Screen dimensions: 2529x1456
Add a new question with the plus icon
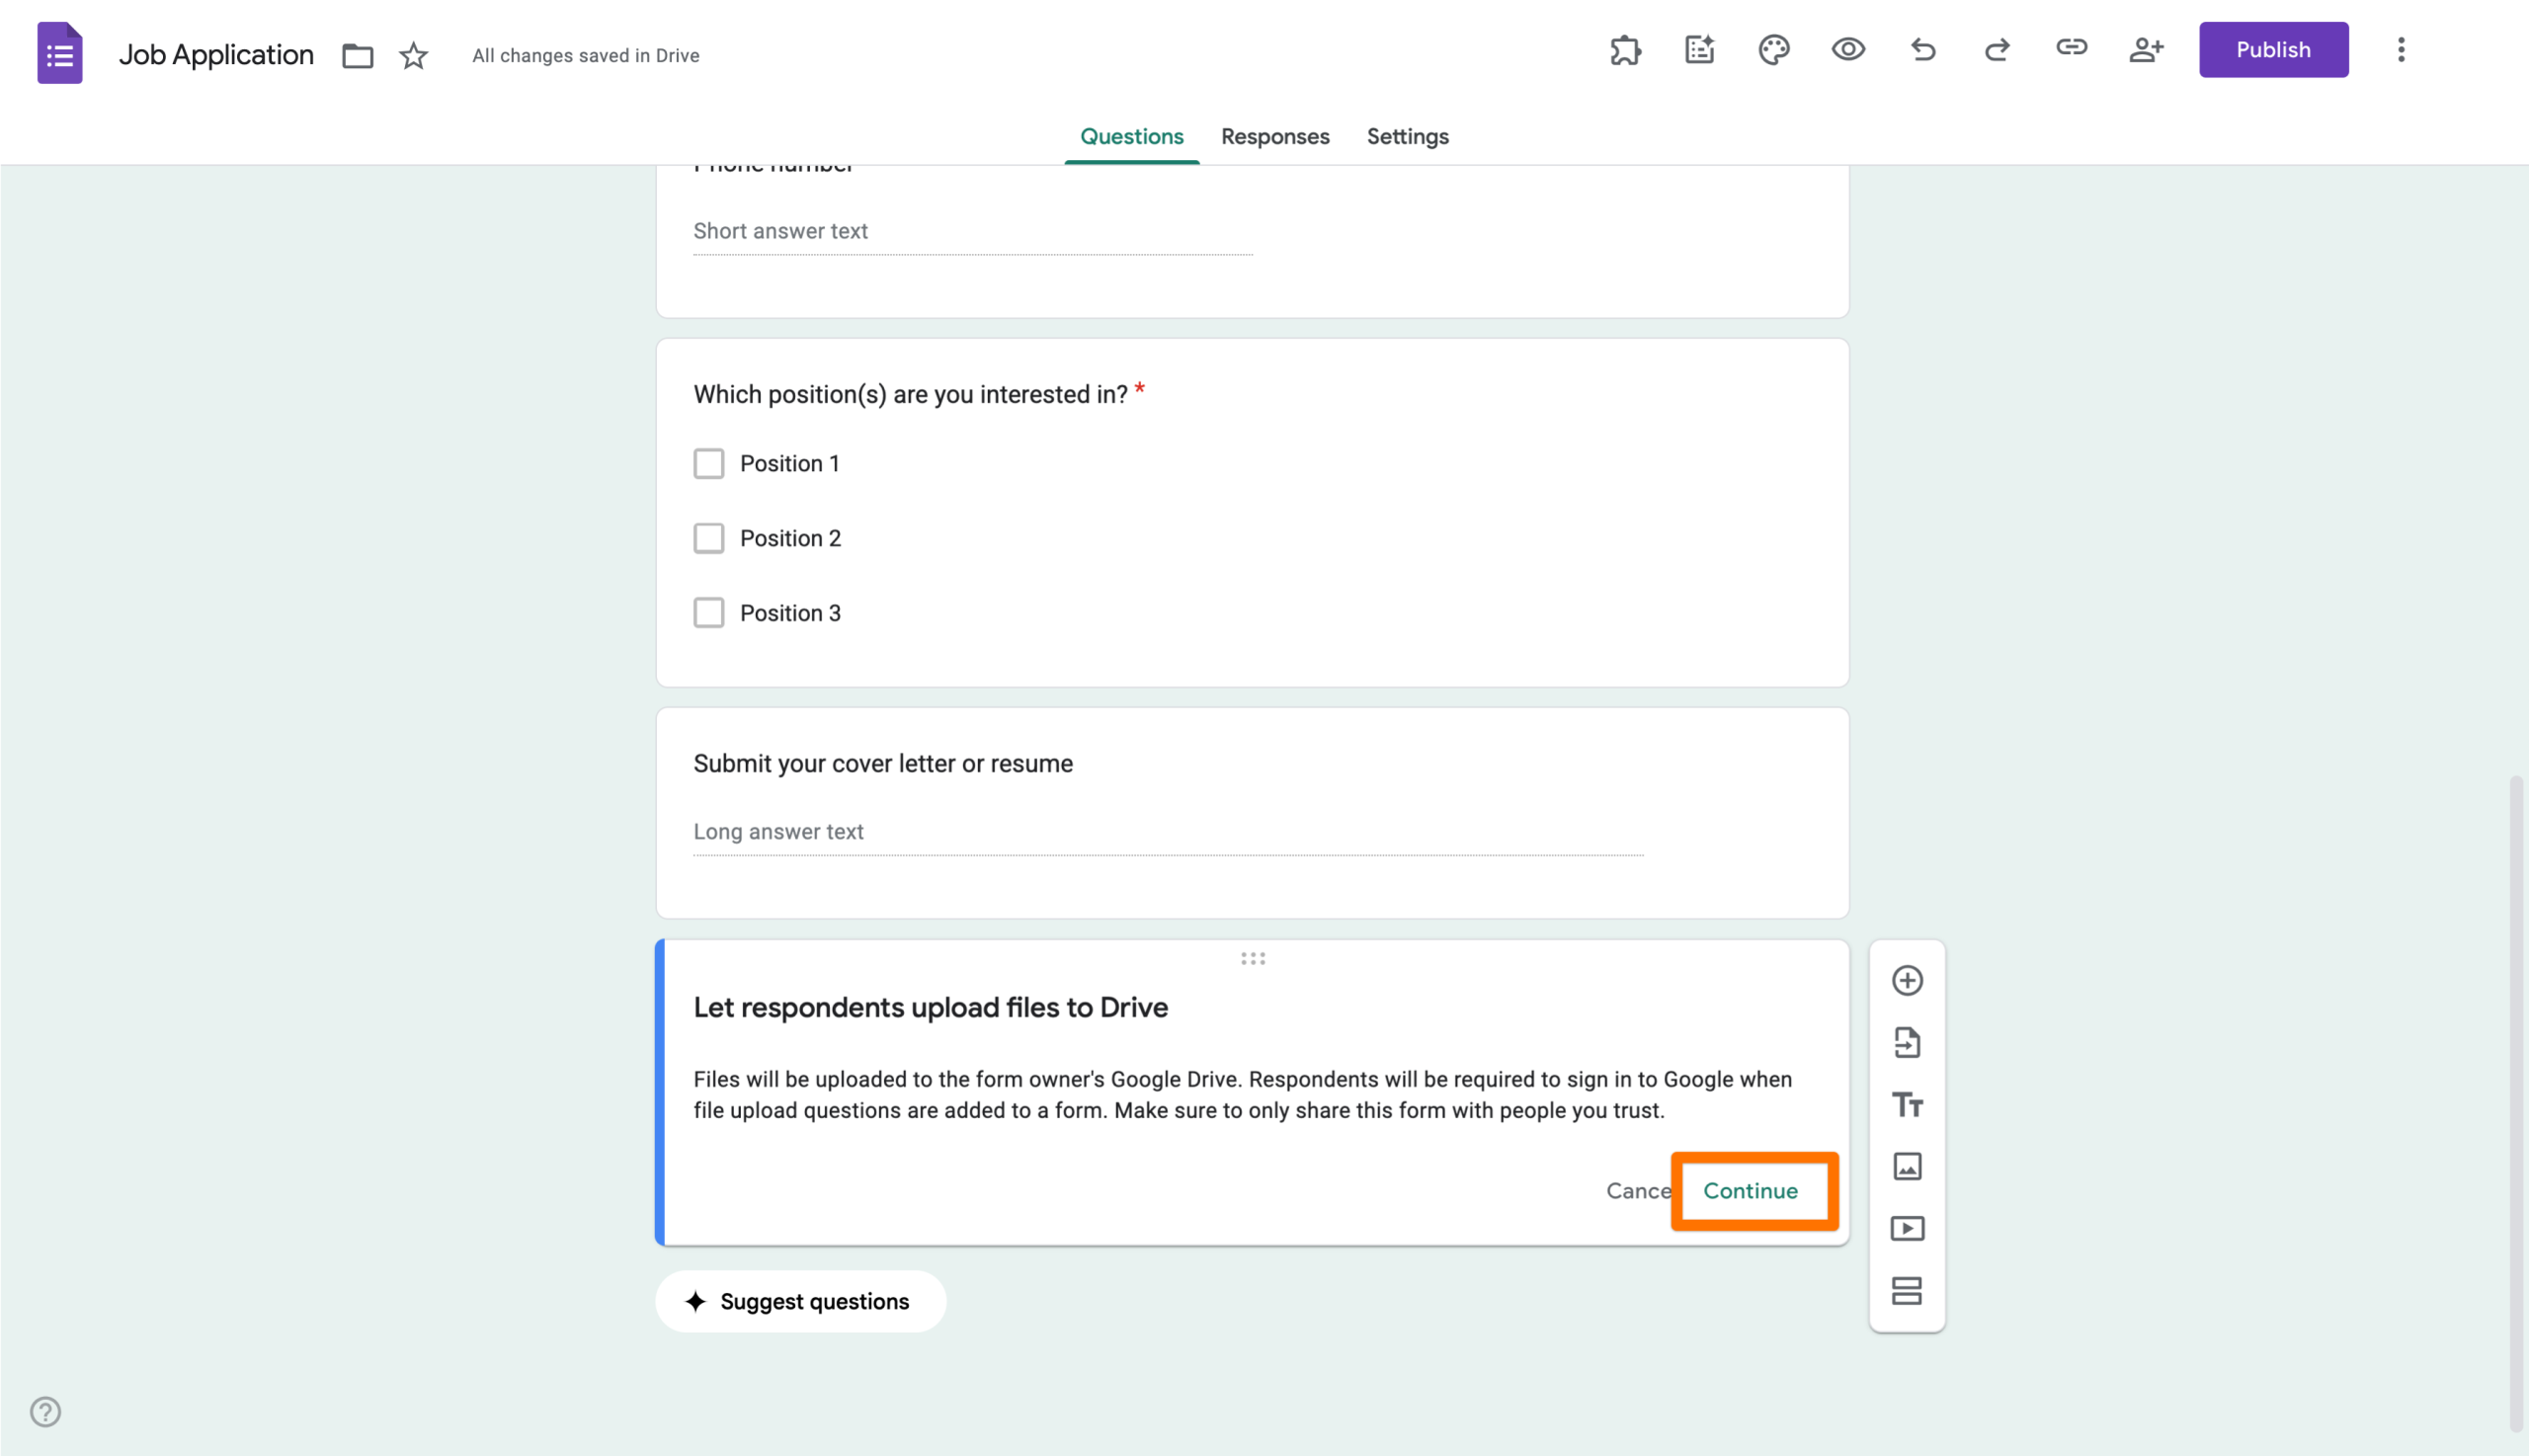point(1907,980)
